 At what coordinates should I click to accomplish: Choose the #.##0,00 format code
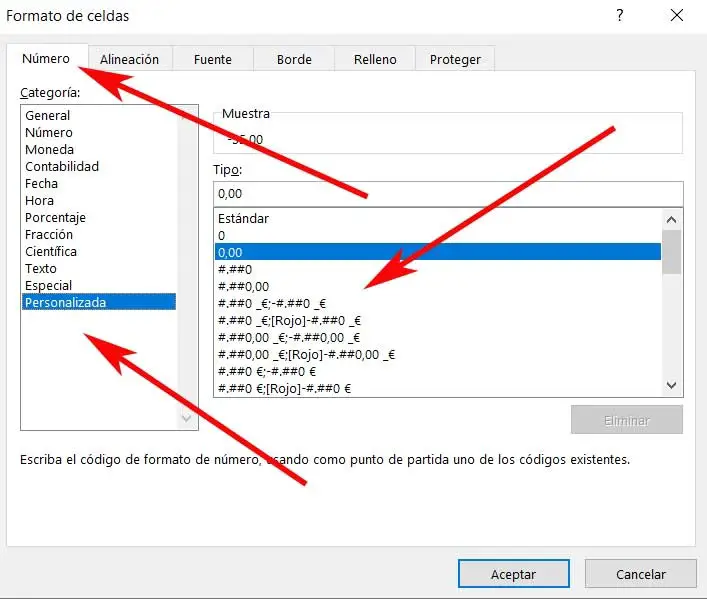tap(243, 287)
